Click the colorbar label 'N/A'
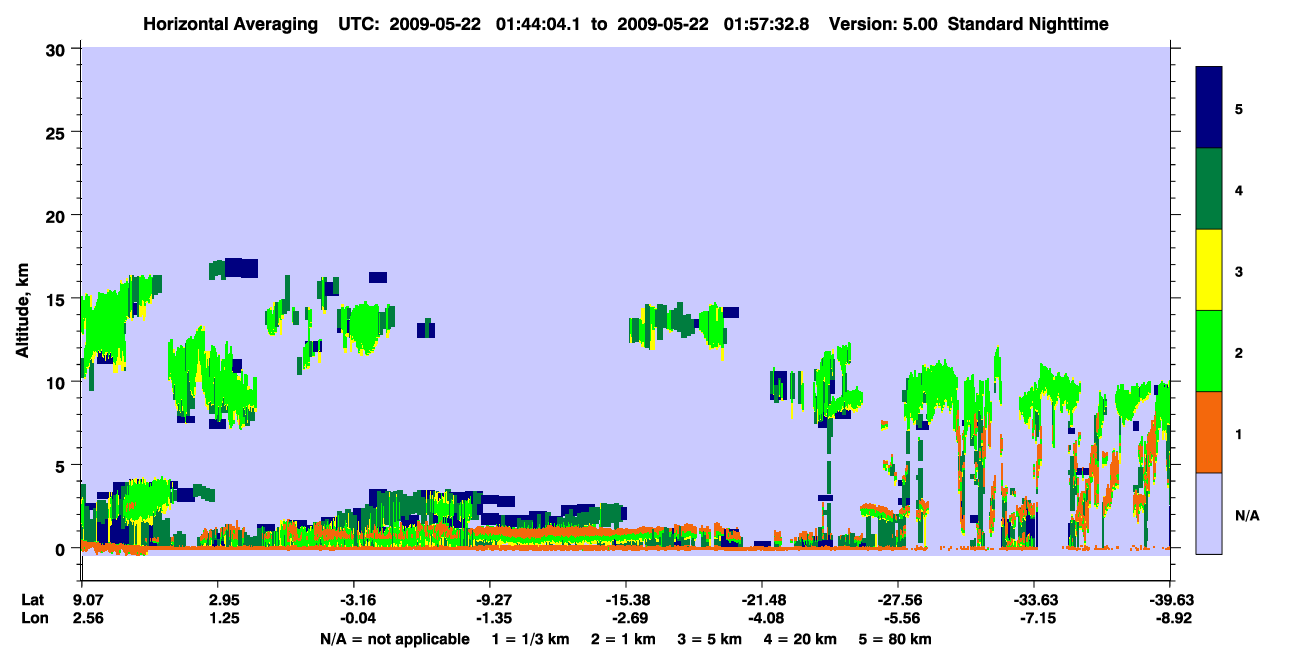 click(x=1246, y=515)
